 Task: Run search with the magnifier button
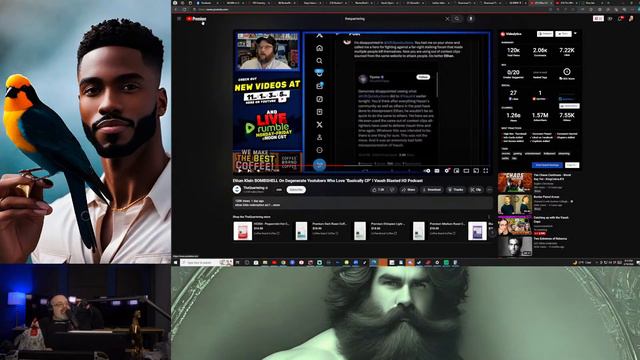457,19
